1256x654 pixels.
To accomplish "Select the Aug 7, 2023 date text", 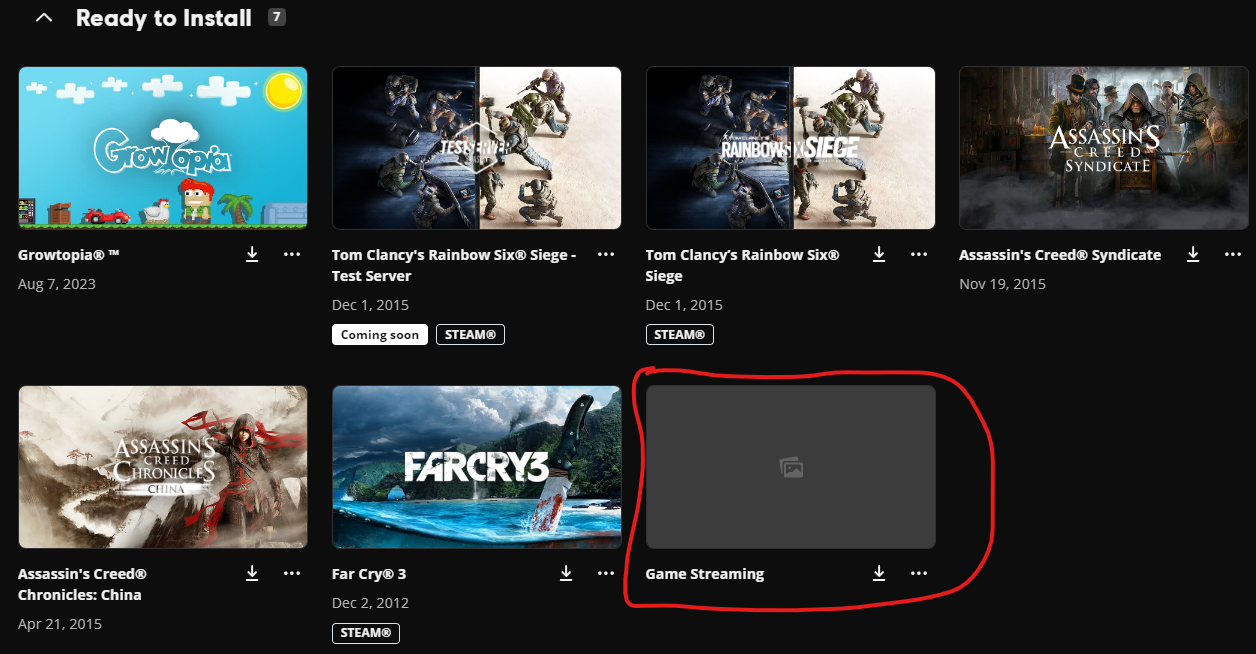I will pyautogui.click(x=57, y=284).
